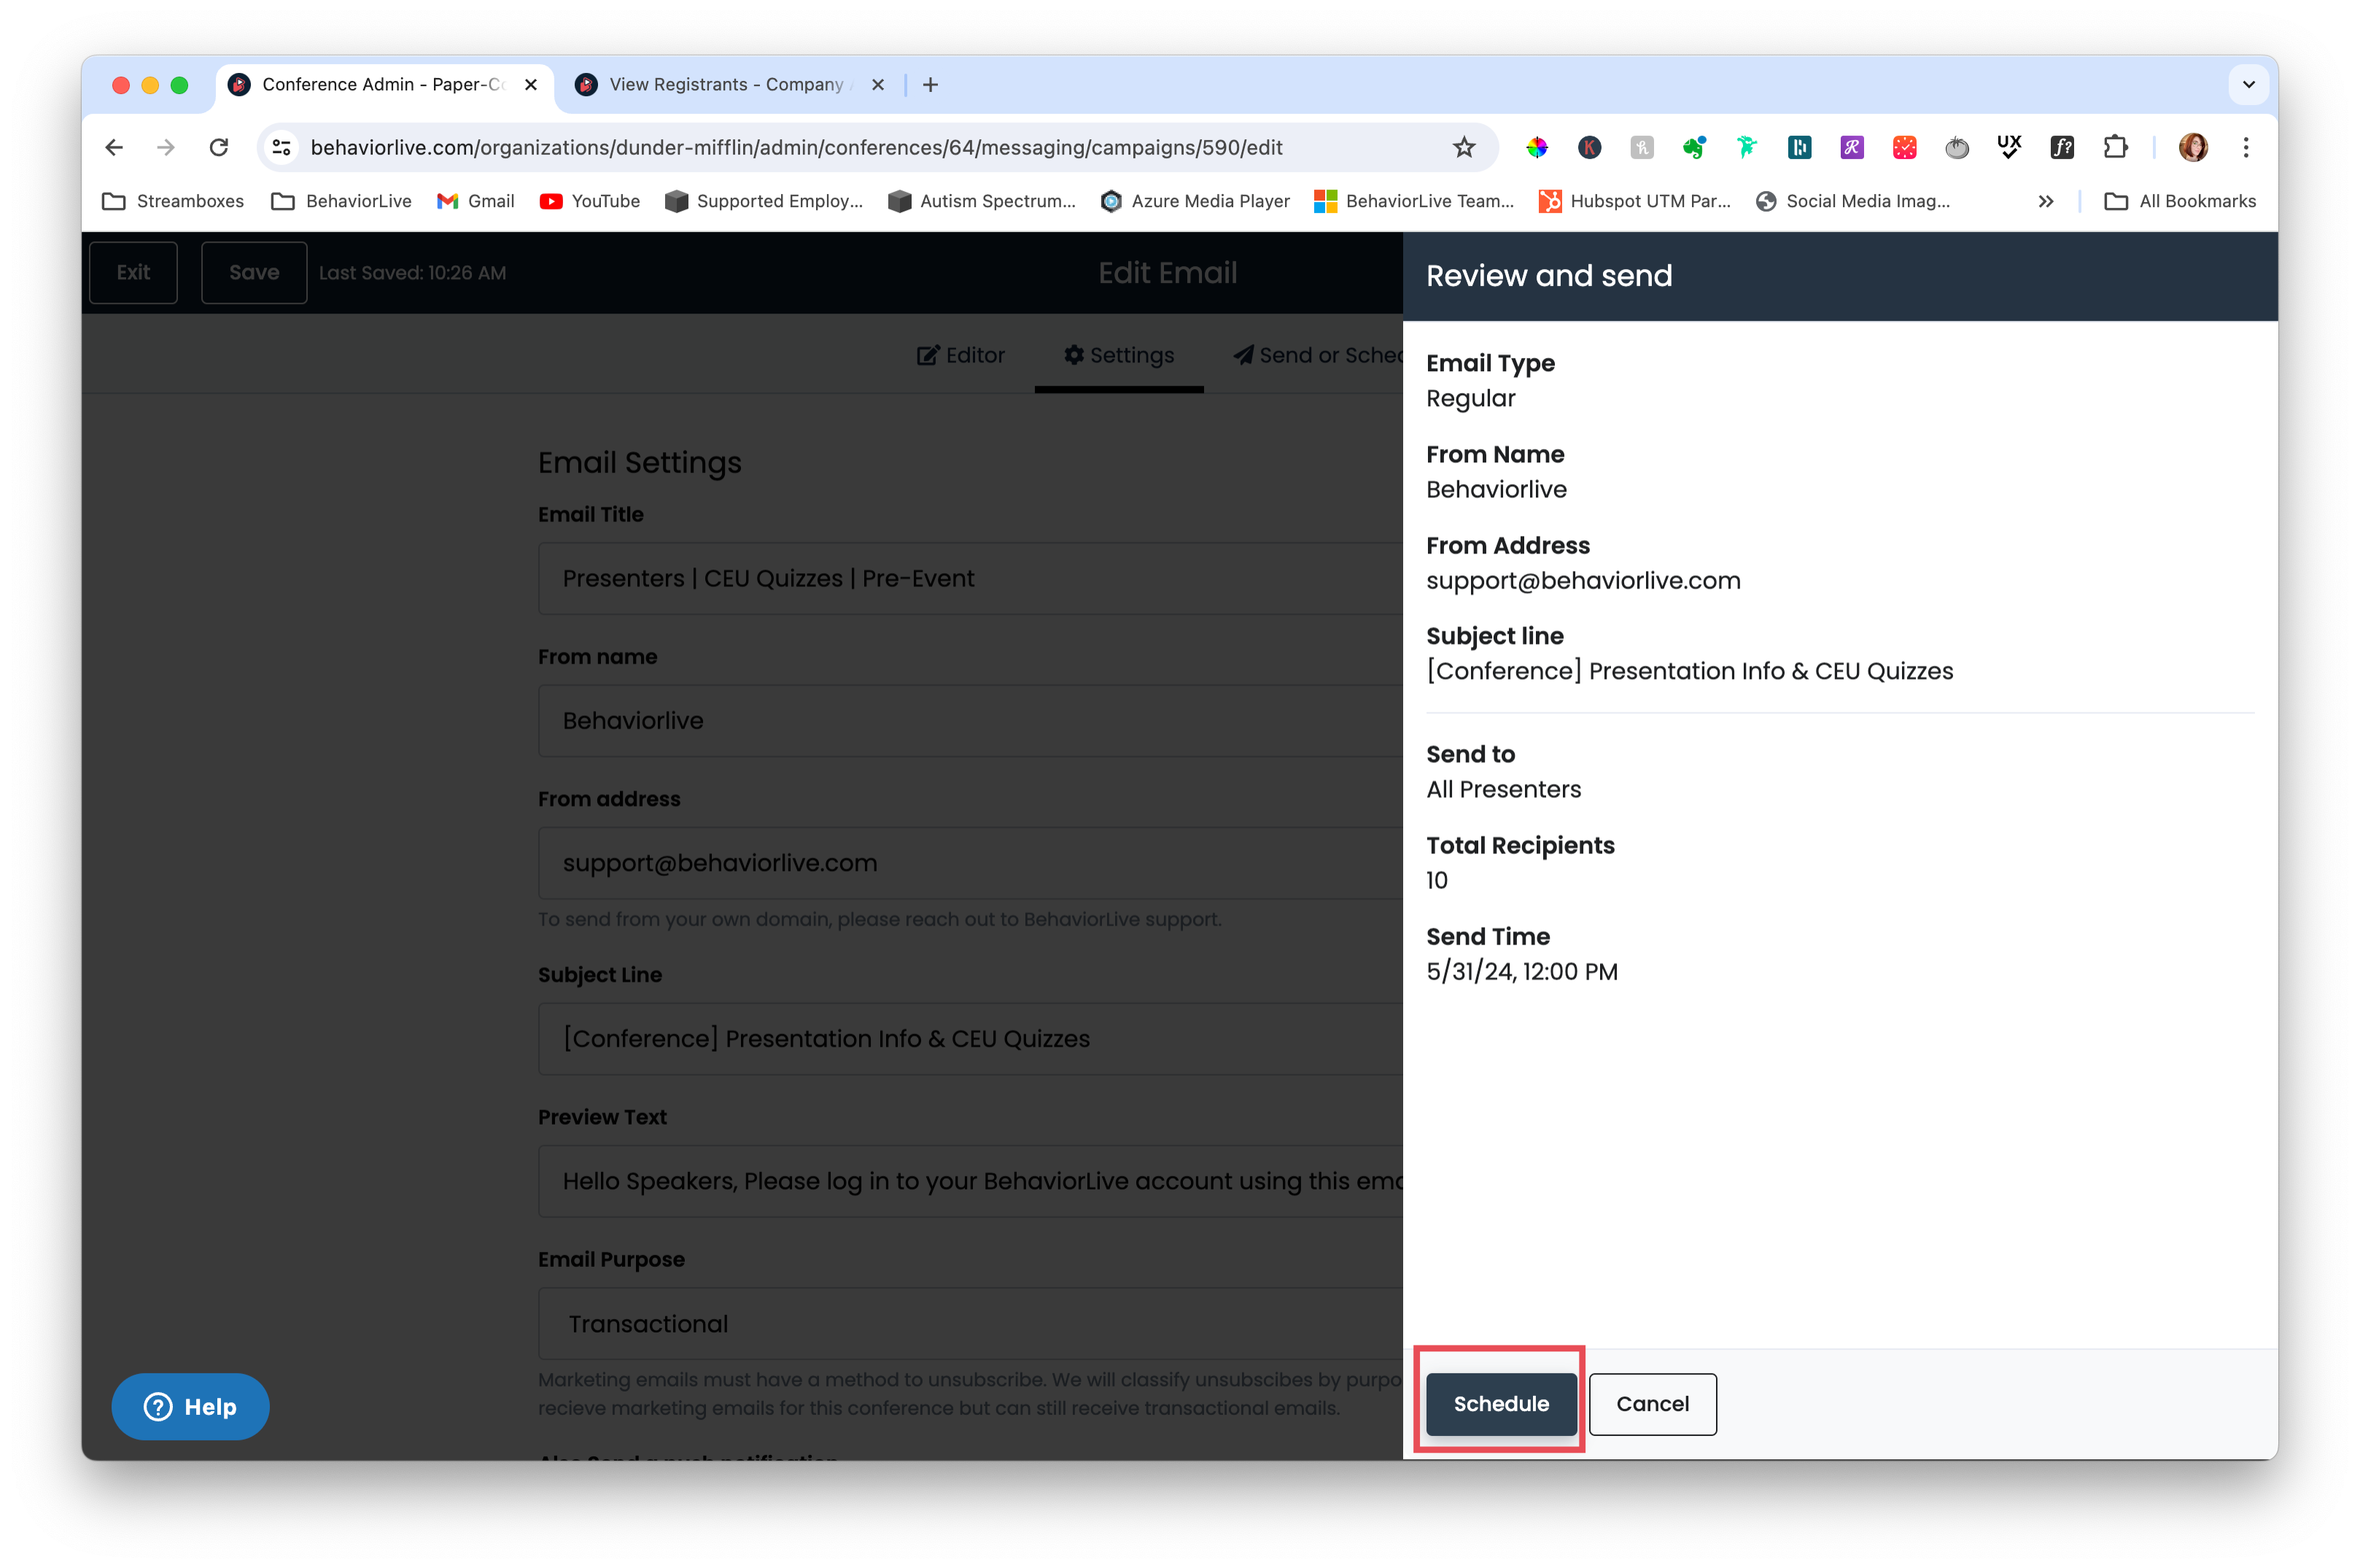Click the bookmark star icon in address bar
The height and width of the screenshot is (1568, 2360).
1463,148
